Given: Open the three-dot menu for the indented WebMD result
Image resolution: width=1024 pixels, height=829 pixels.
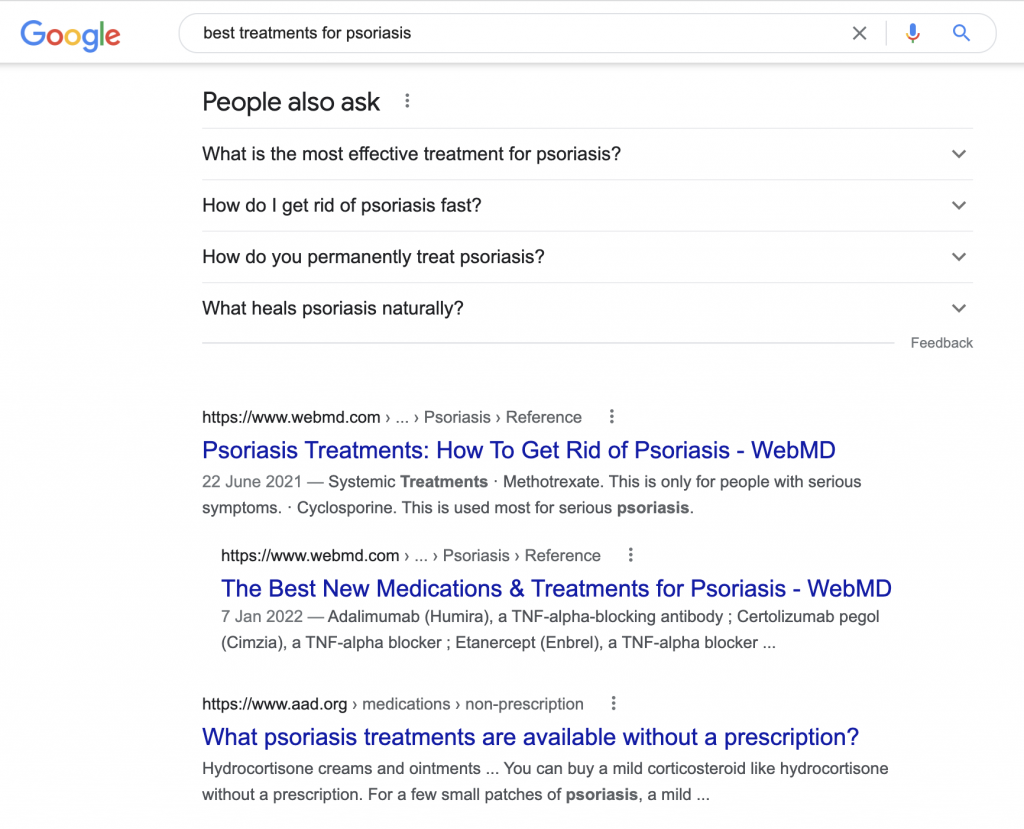Looking at the screenshot, I should pos(630,555).
